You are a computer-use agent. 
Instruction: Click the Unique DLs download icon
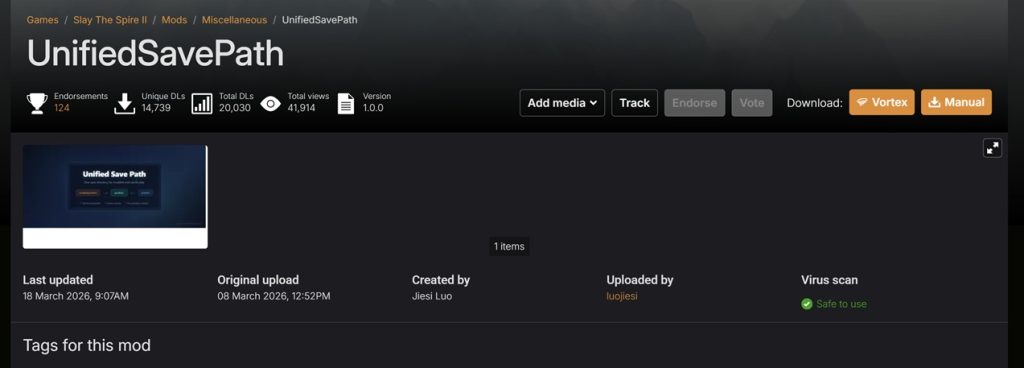(x=124, y=103)
